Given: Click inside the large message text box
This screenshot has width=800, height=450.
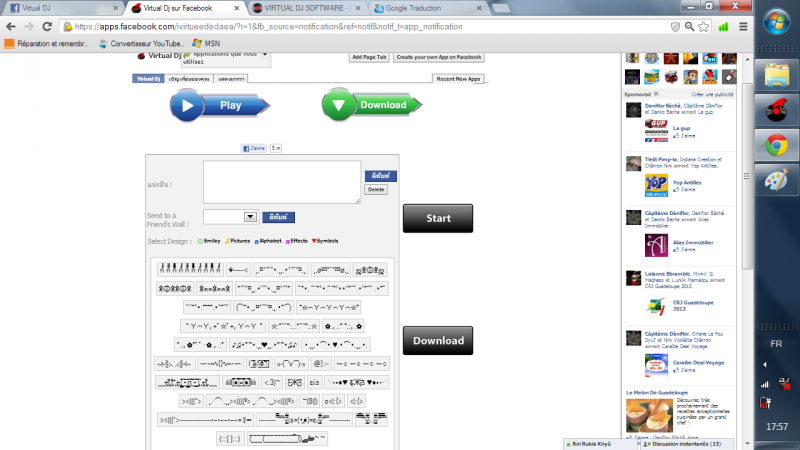Looking at the screenshot, I should [x=282, y=182].
